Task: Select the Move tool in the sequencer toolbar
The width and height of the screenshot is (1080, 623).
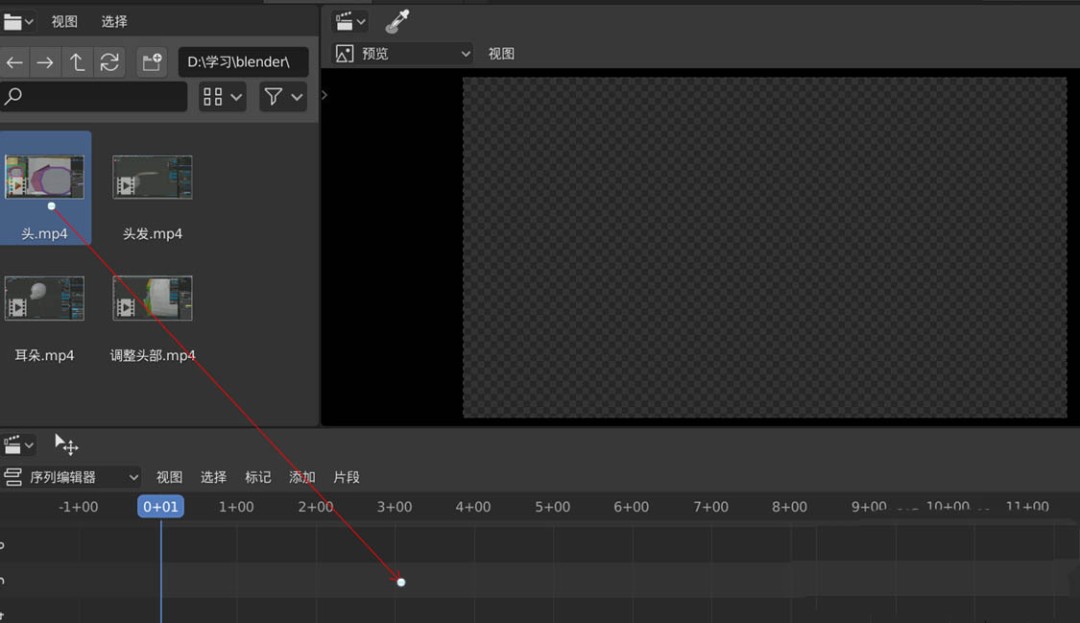Action: (65, 444)
